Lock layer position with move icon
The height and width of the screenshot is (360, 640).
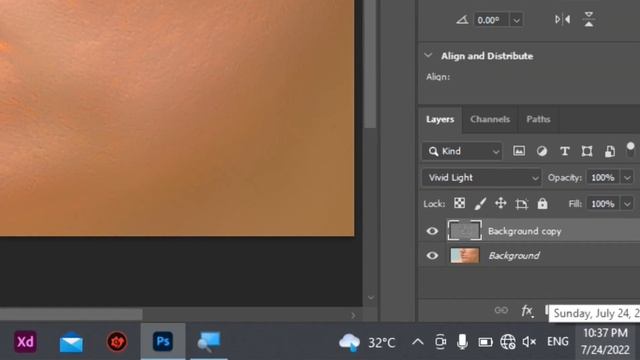(x=500, y=203)
